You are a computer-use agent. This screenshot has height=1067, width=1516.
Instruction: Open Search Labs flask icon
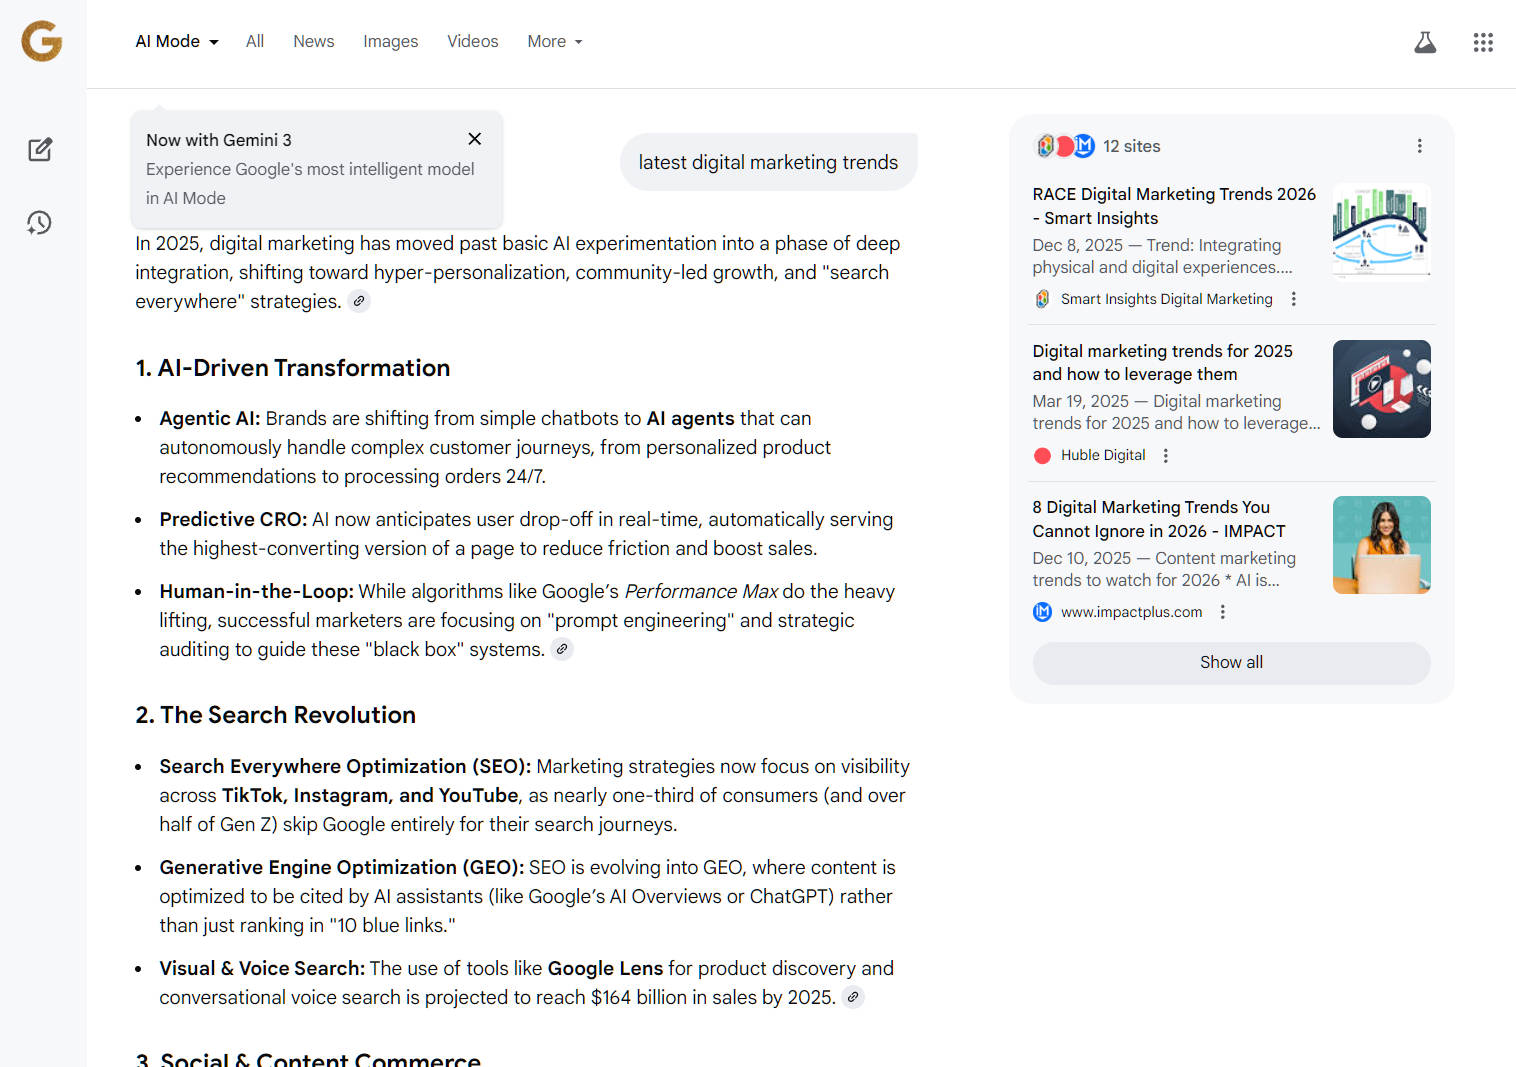coord(1425,42)
